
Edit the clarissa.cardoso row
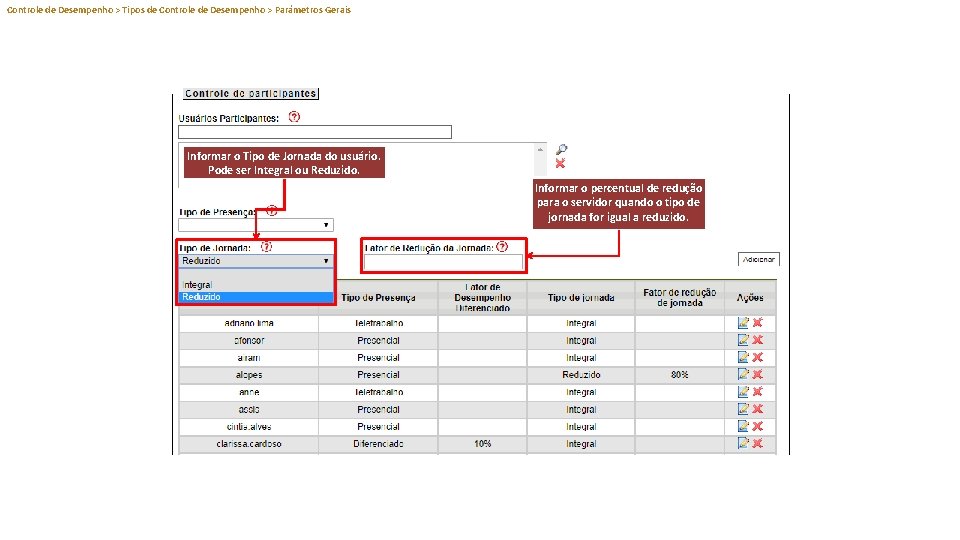743,443
